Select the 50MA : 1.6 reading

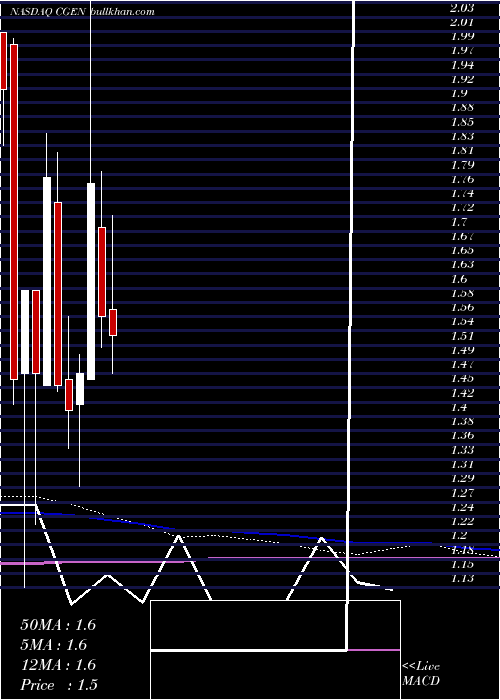tap(58, 625)
